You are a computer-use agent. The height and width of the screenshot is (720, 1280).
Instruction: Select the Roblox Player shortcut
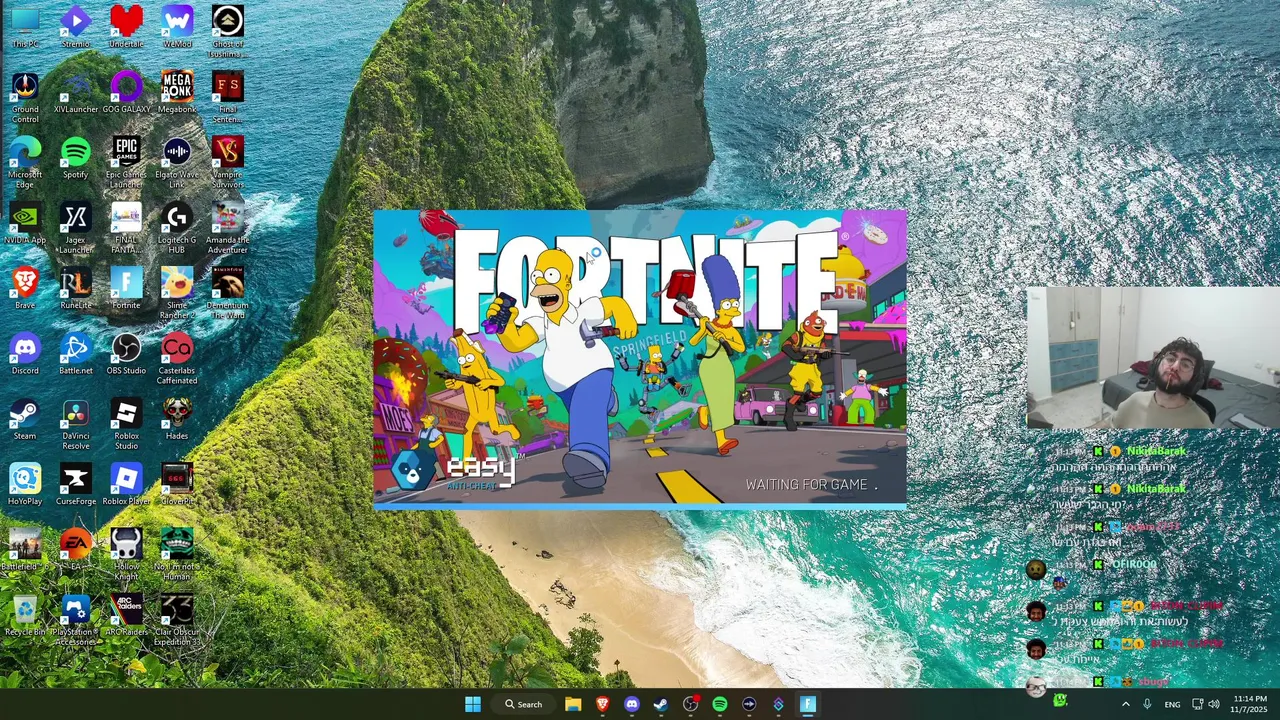coord(126,484)
